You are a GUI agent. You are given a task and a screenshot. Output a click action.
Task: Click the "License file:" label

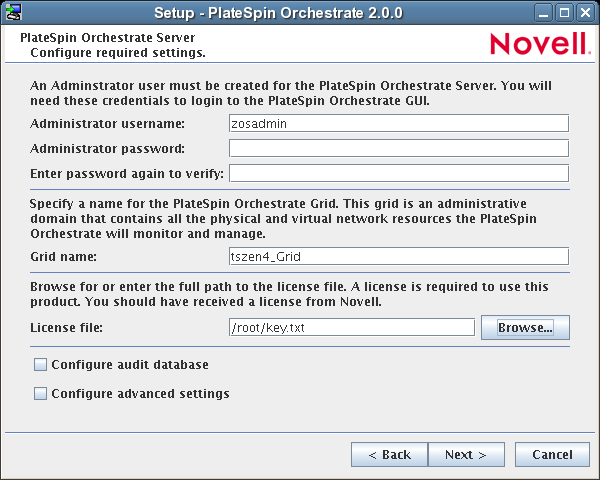coord(67,328)
